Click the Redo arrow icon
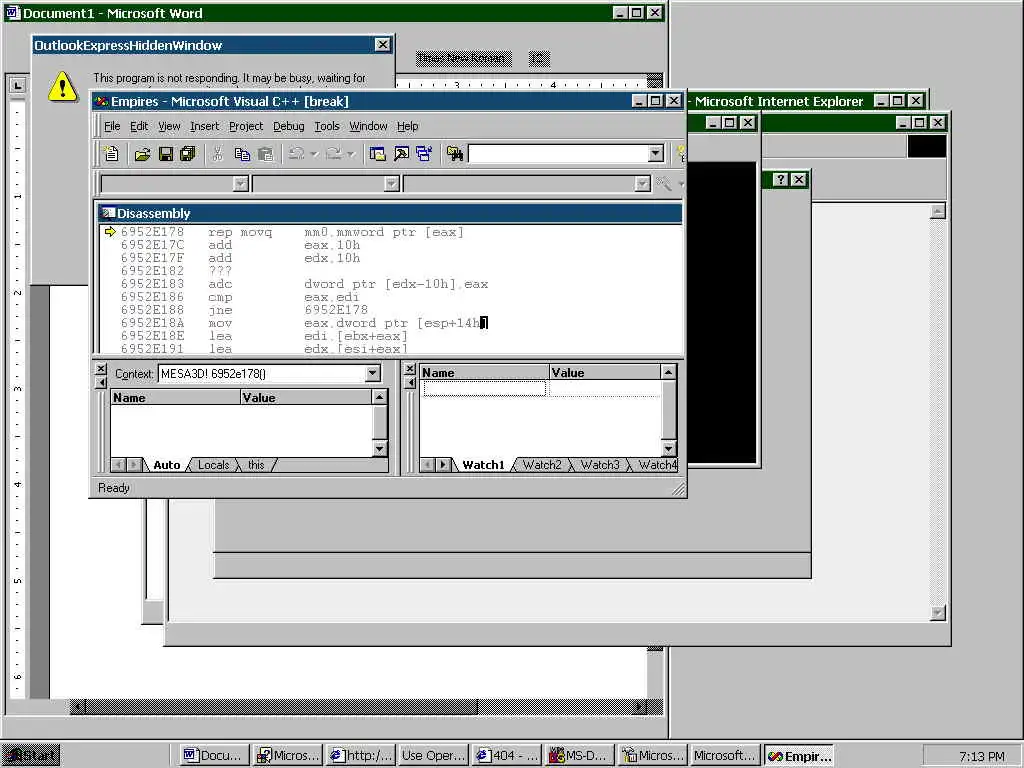Viewport: 1024px width, 768px height. pyautogui.click(x=333, y=154)
